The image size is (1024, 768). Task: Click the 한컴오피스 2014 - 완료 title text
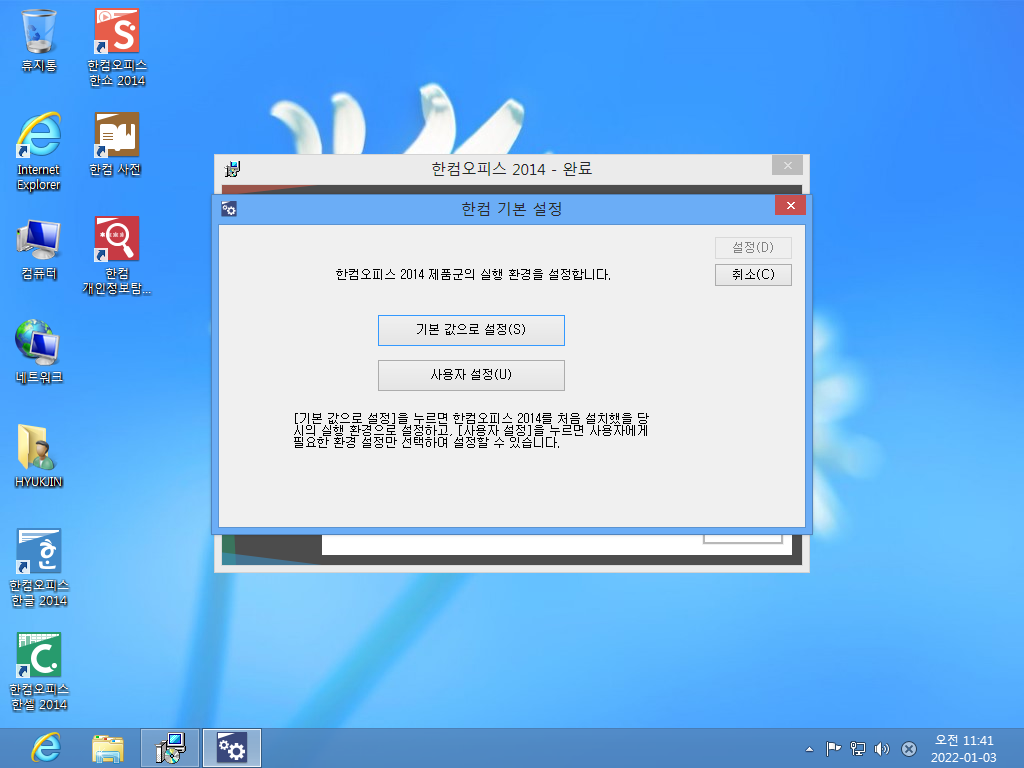pyautogui.click(x=511, y=169)
